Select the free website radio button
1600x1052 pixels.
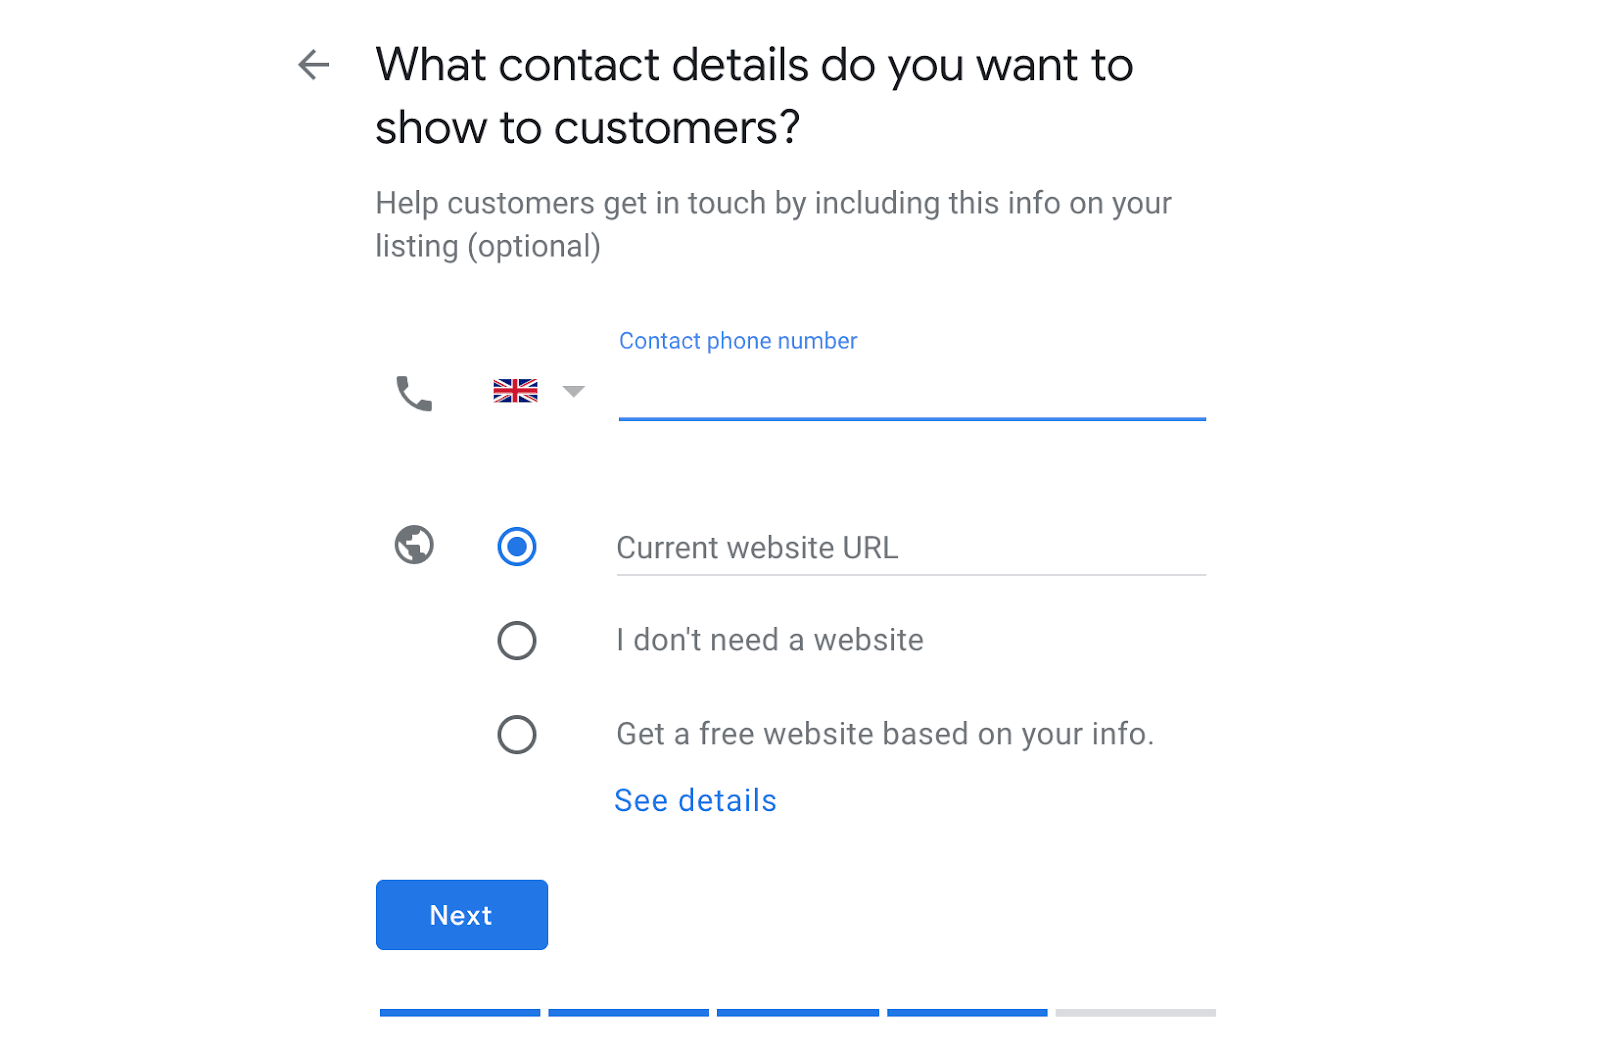tap(517, 735)
